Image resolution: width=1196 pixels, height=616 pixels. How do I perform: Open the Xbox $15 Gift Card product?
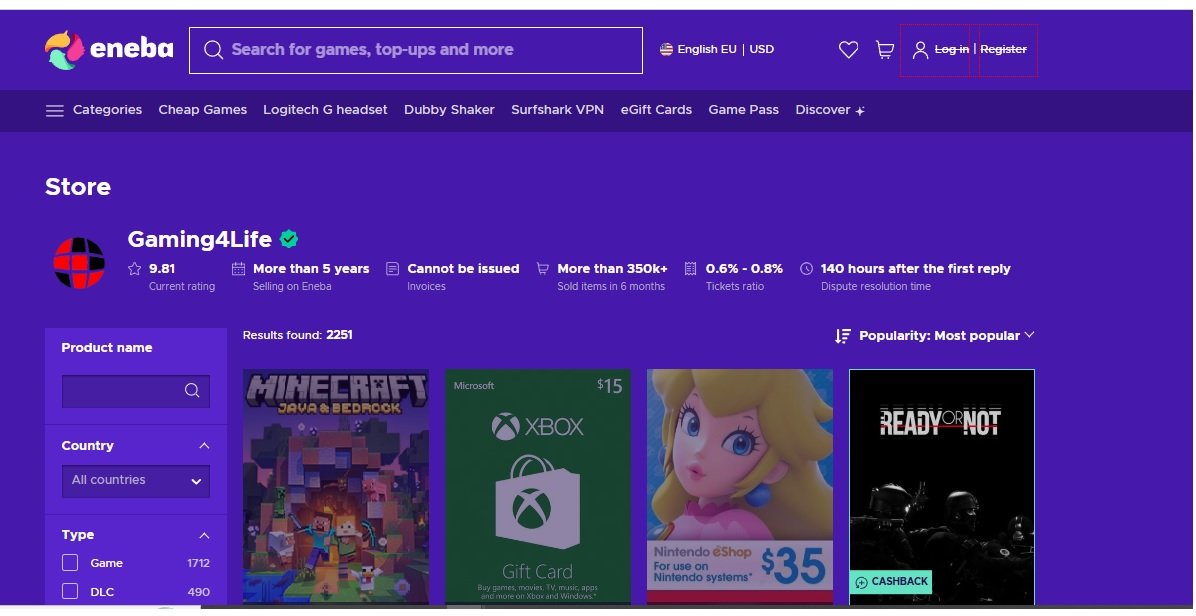coord(538,486)
